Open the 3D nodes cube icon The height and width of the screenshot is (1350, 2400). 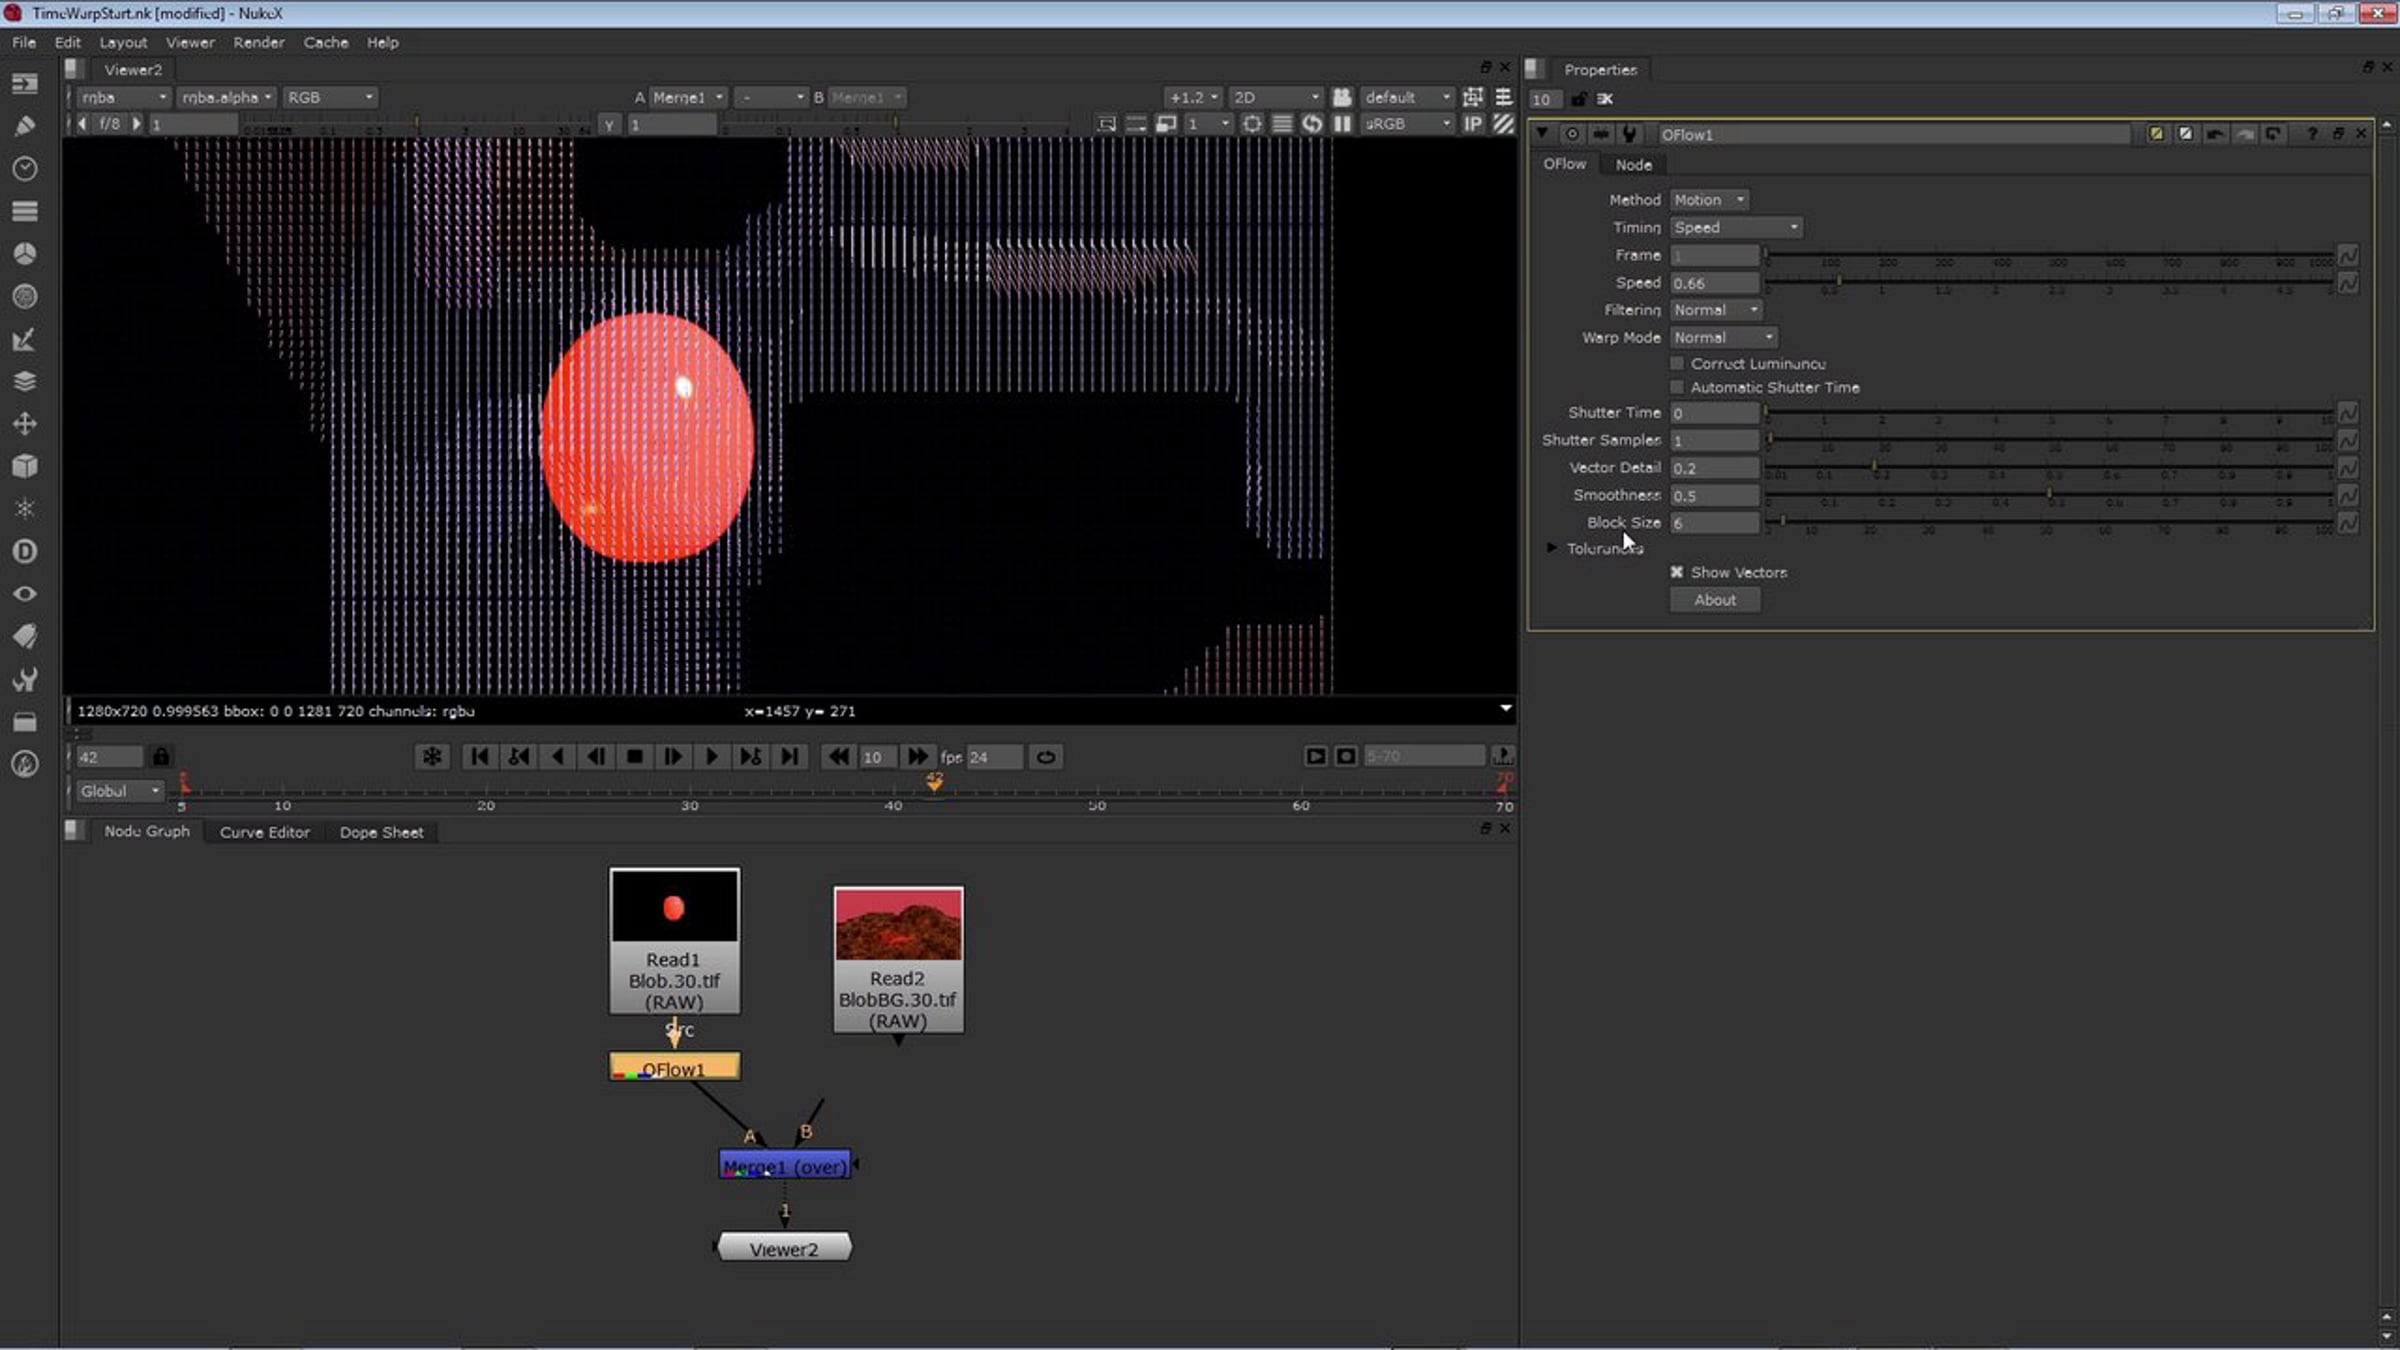coord(25,466)
